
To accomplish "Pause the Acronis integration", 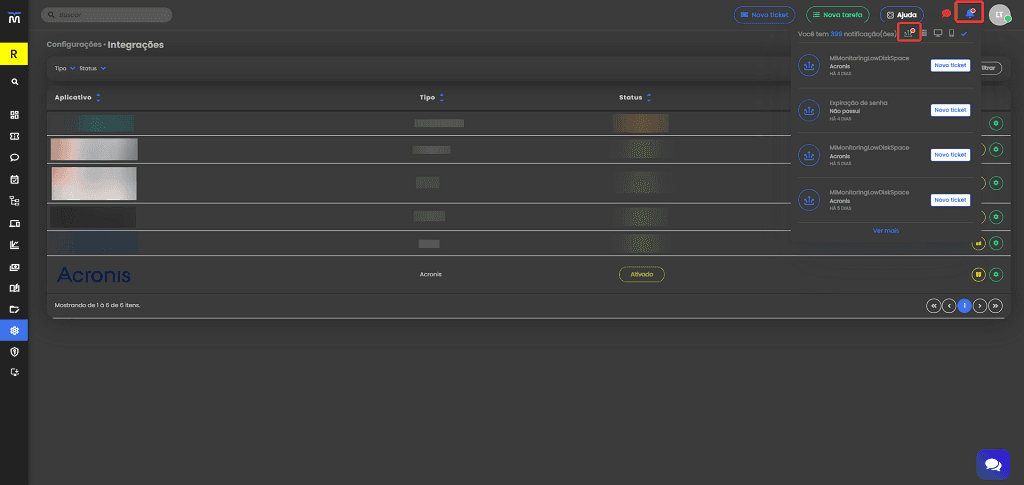I will tap(978, 275).
